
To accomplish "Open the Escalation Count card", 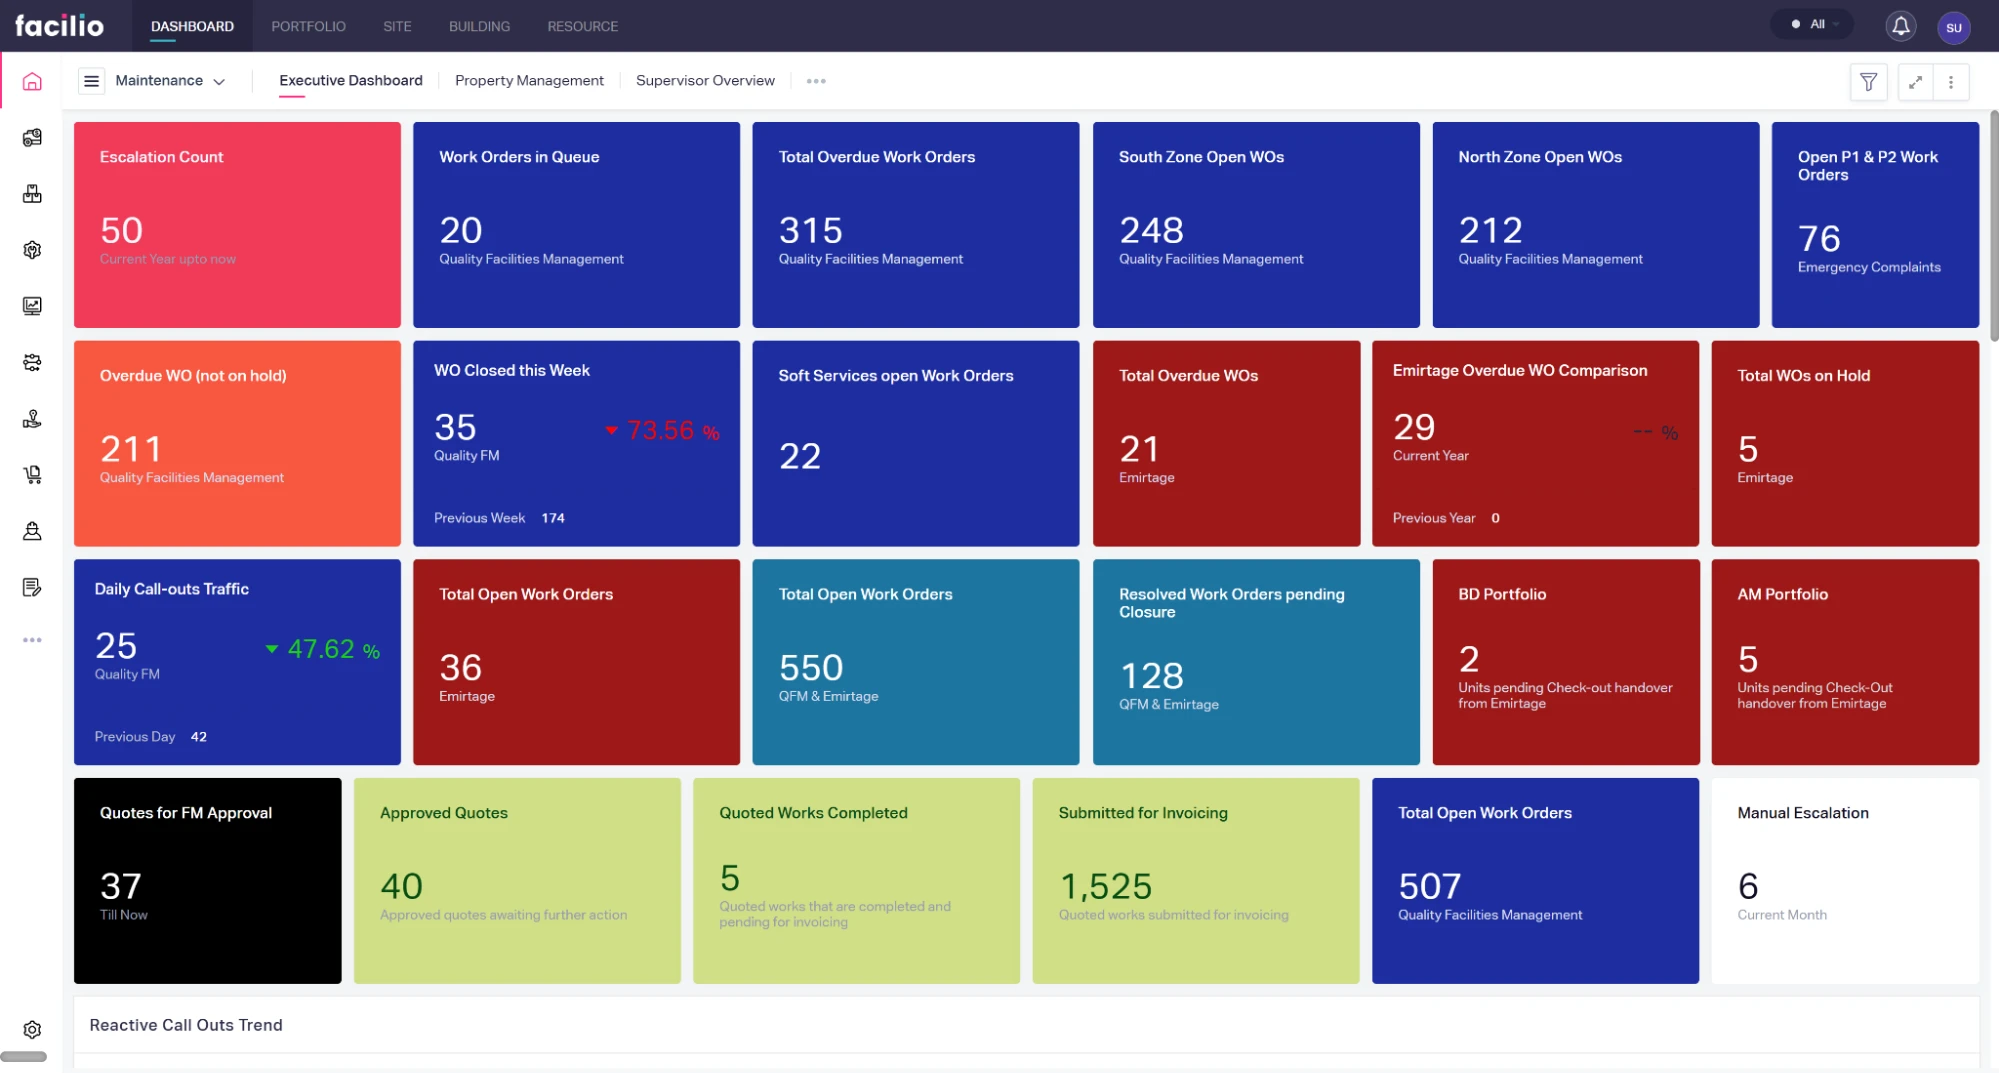I will [x=237, y=224].
